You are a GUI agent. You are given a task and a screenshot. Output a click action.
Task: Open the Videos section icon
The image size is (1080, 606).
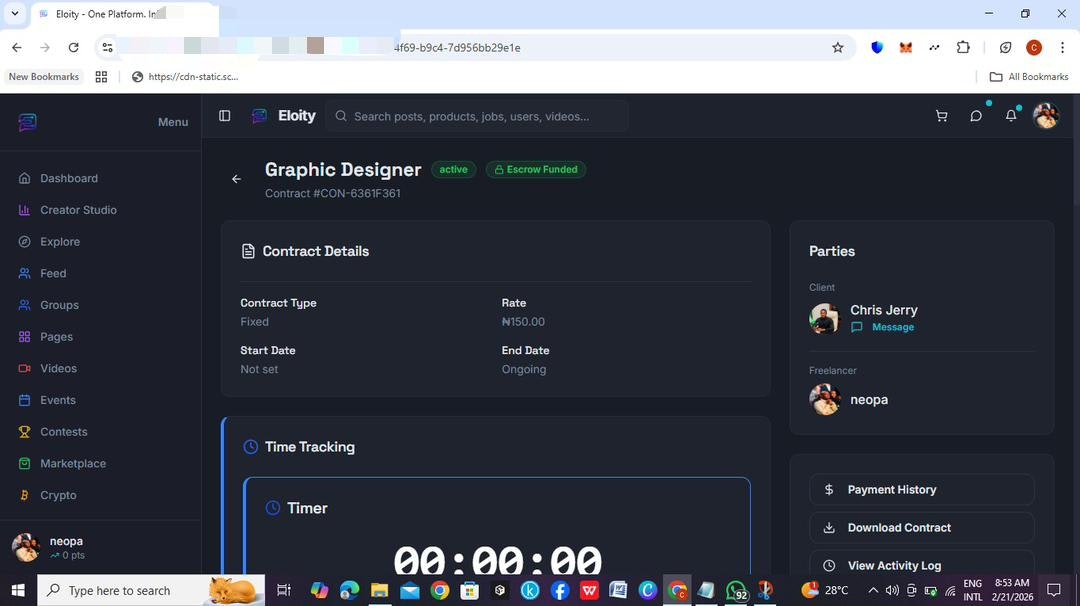point(23,368)
